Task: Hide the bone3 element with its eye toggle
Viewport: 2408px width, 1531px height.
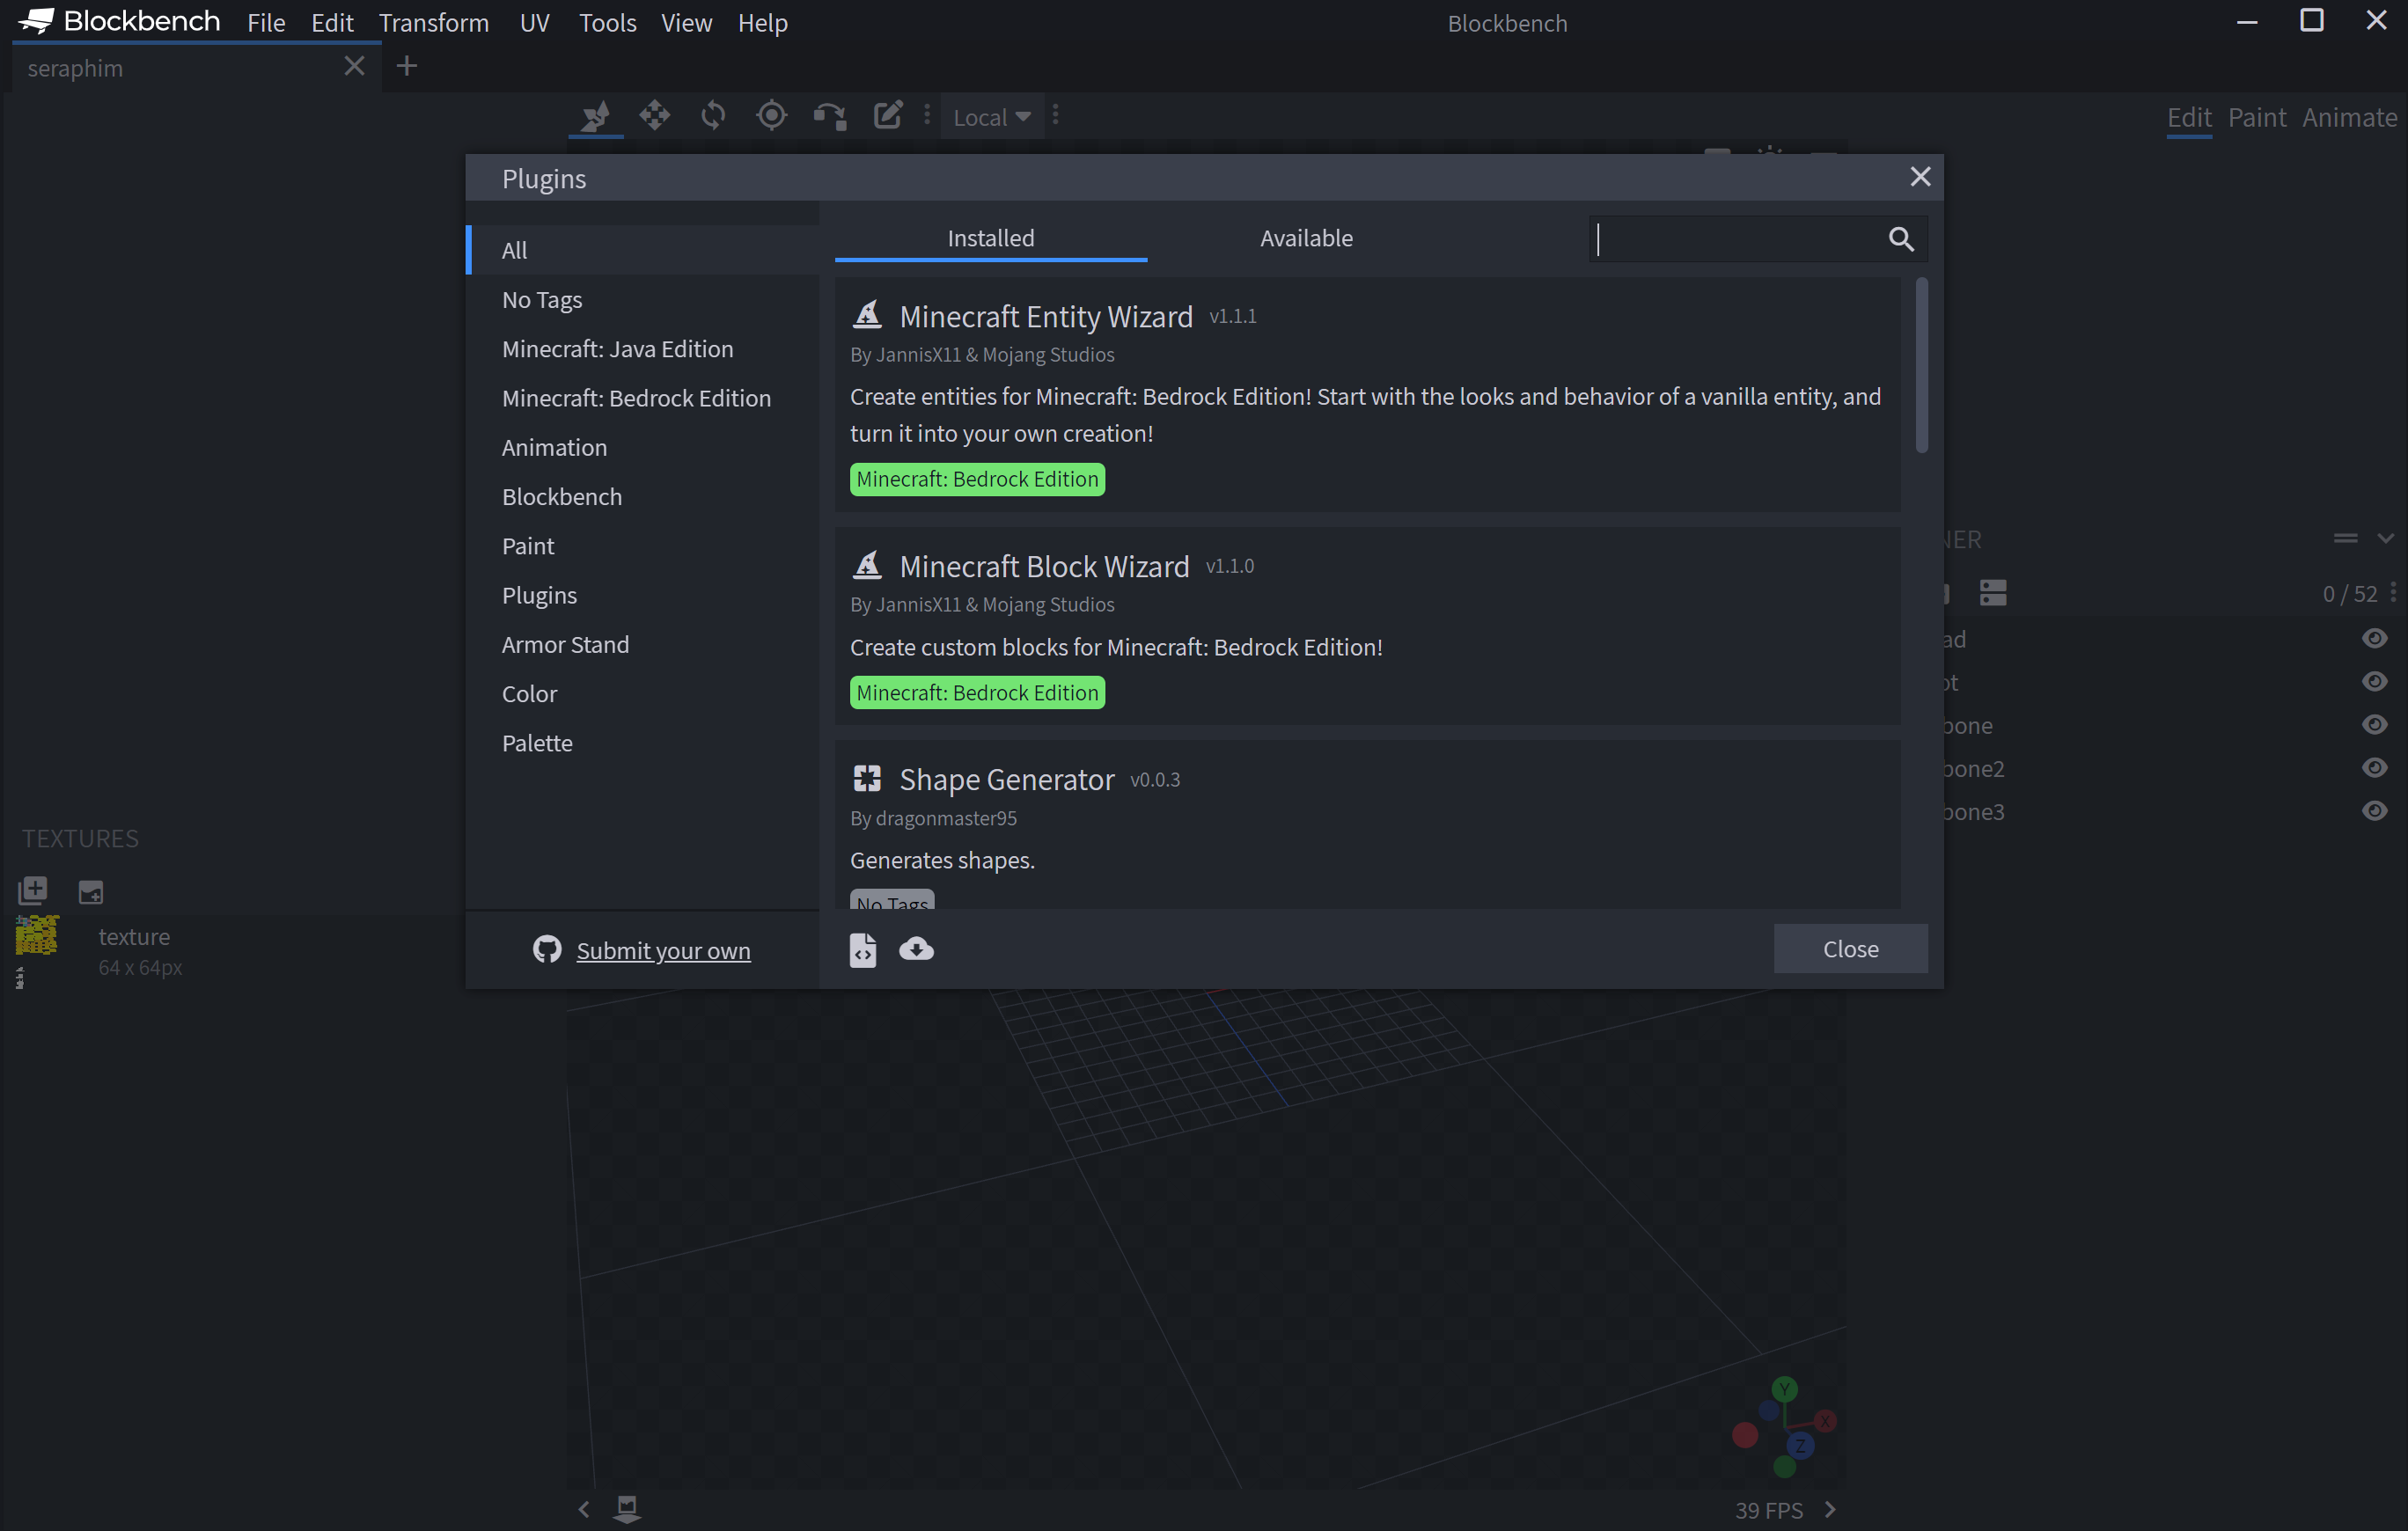Action: click(2375, 810)
